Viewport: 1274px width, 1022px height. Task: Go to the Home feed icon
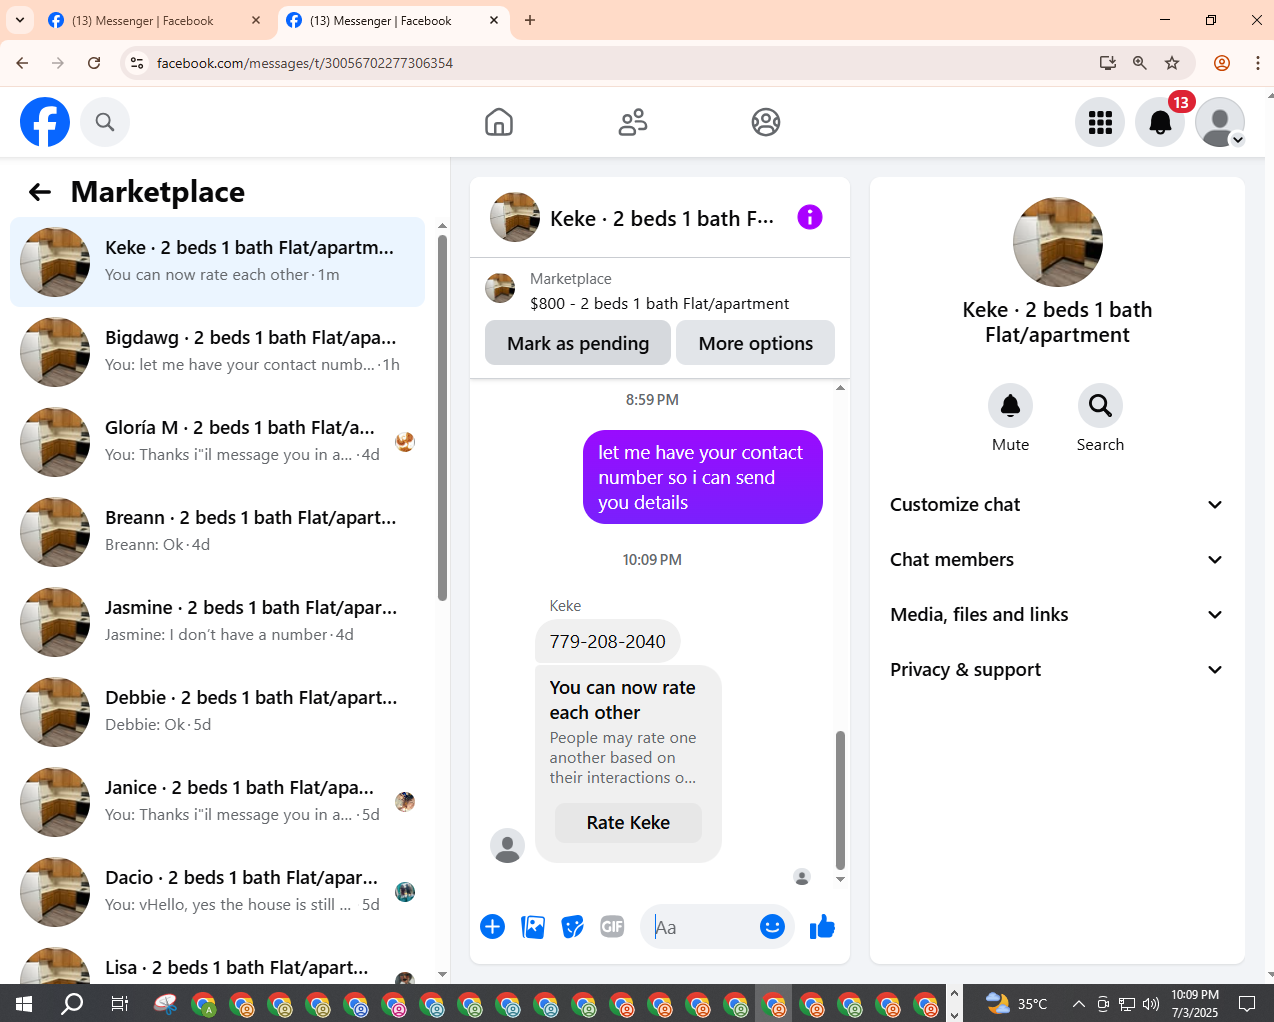499,122
